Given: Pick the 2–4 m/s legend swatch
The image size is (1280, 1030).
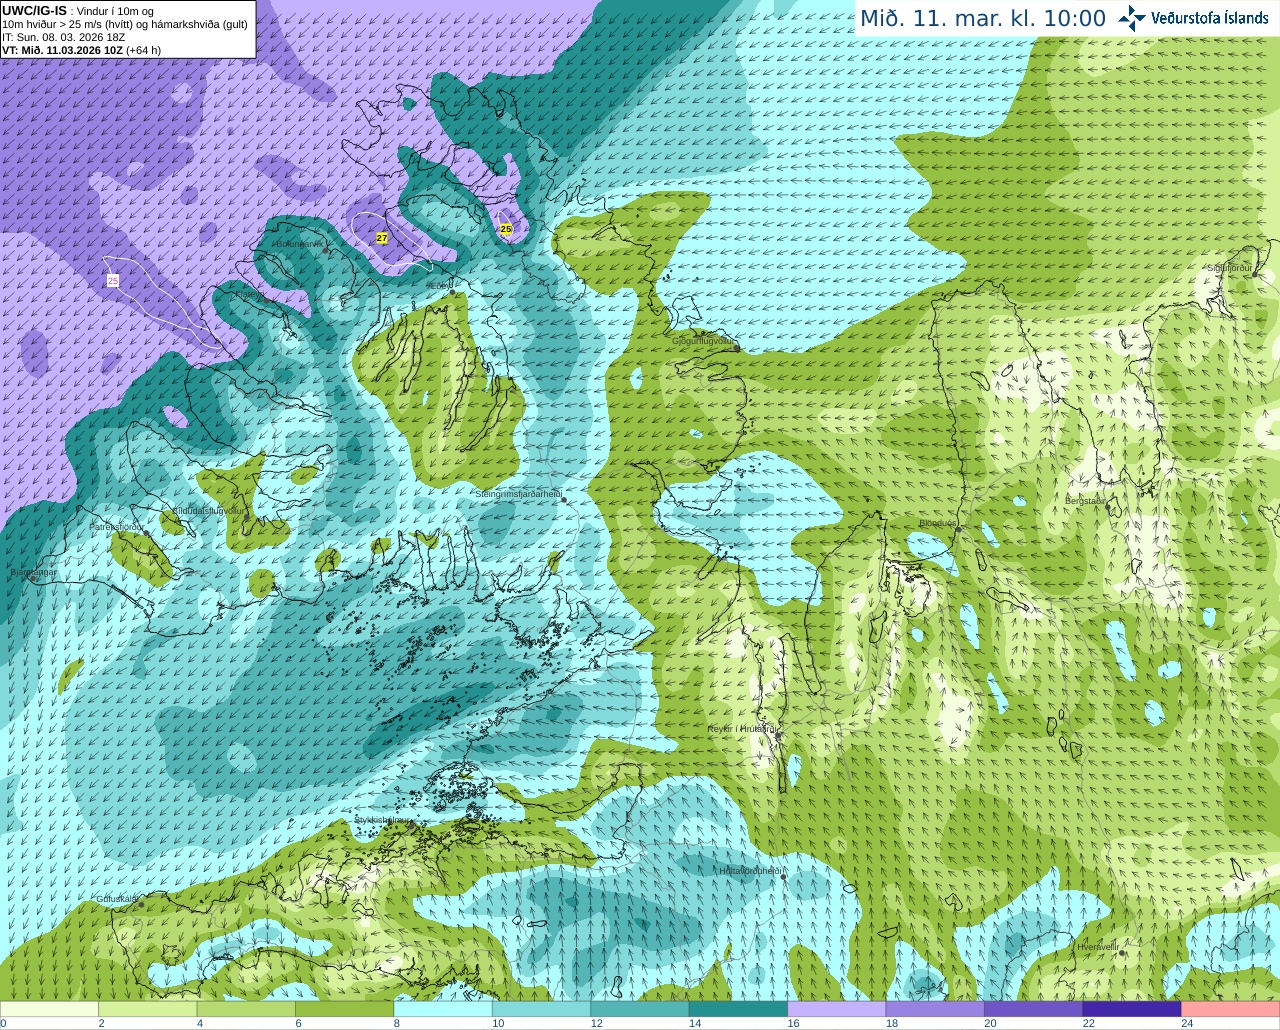Looking at the screenshot, I should click(148, 1009).
